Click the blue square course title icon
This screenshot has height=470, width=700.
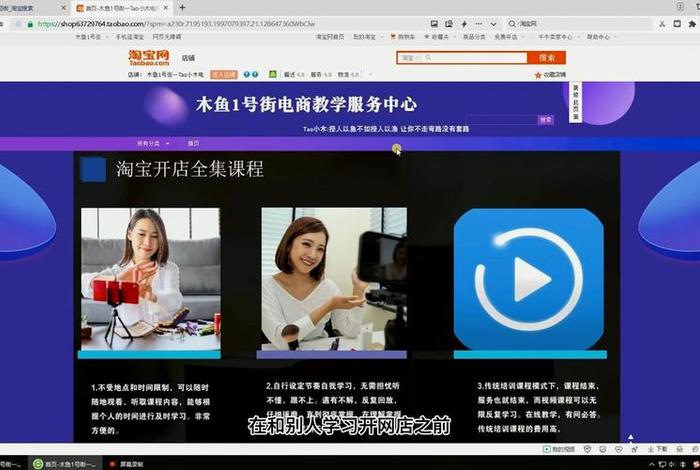(x=93, y=169)
